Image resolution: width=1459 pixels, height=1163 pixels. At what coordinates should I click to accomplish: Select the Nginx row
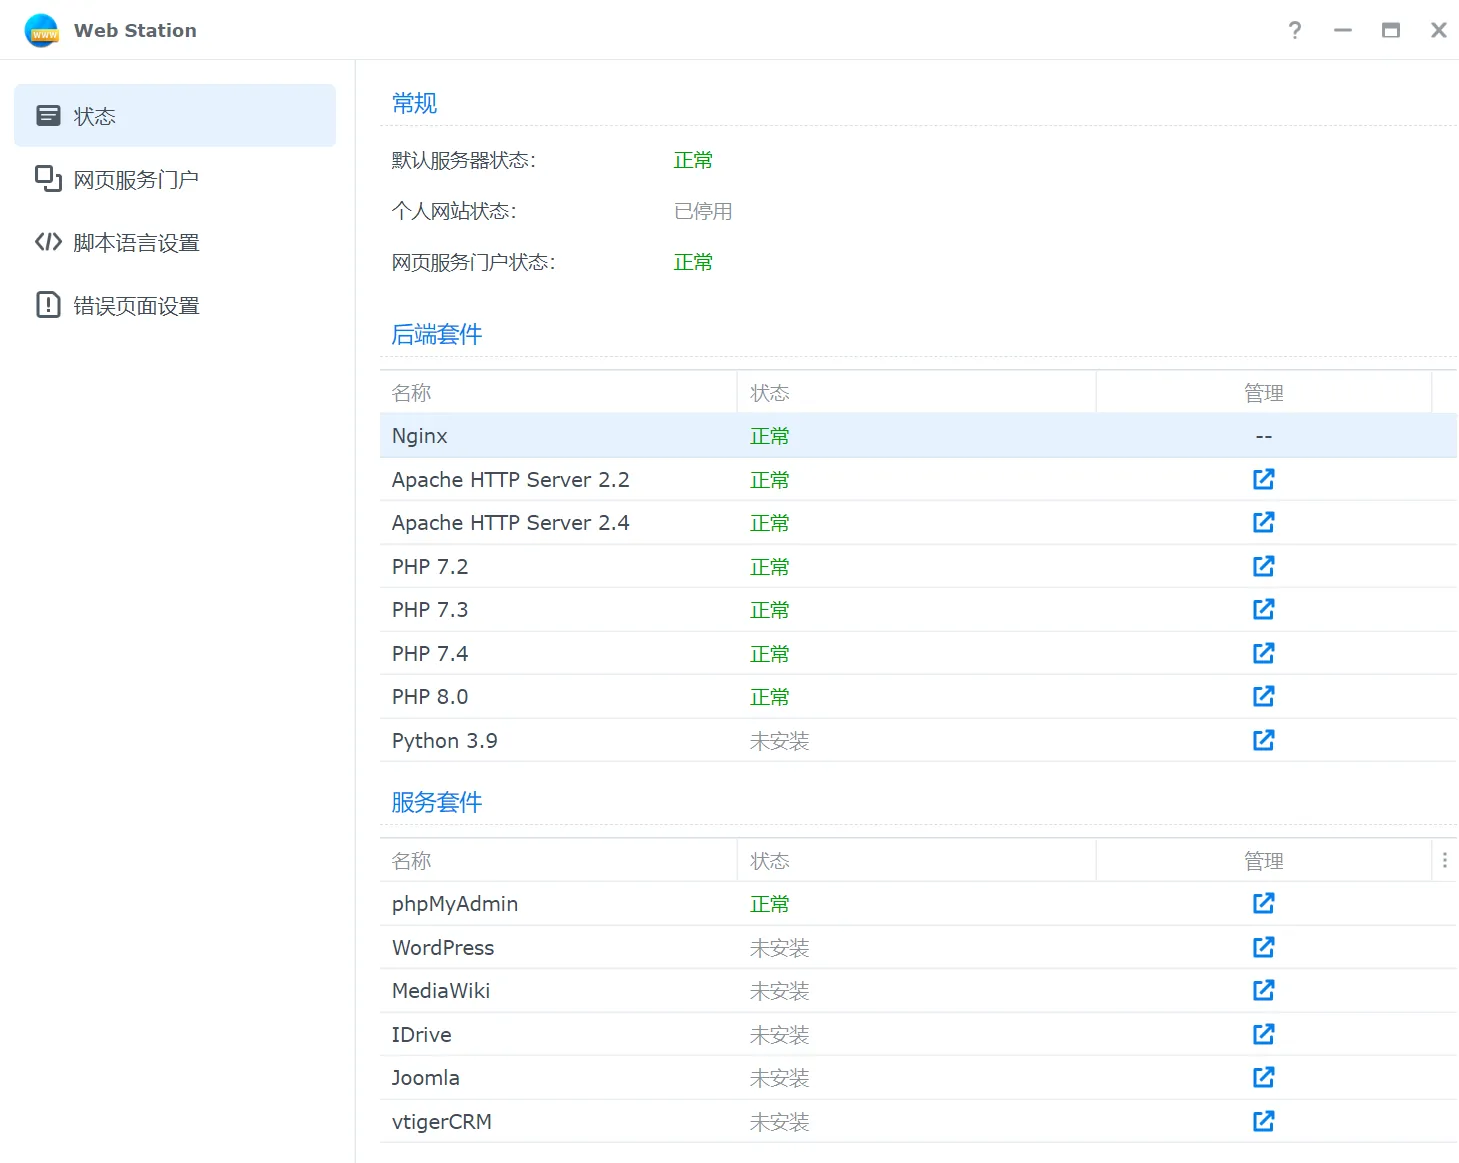918,436
